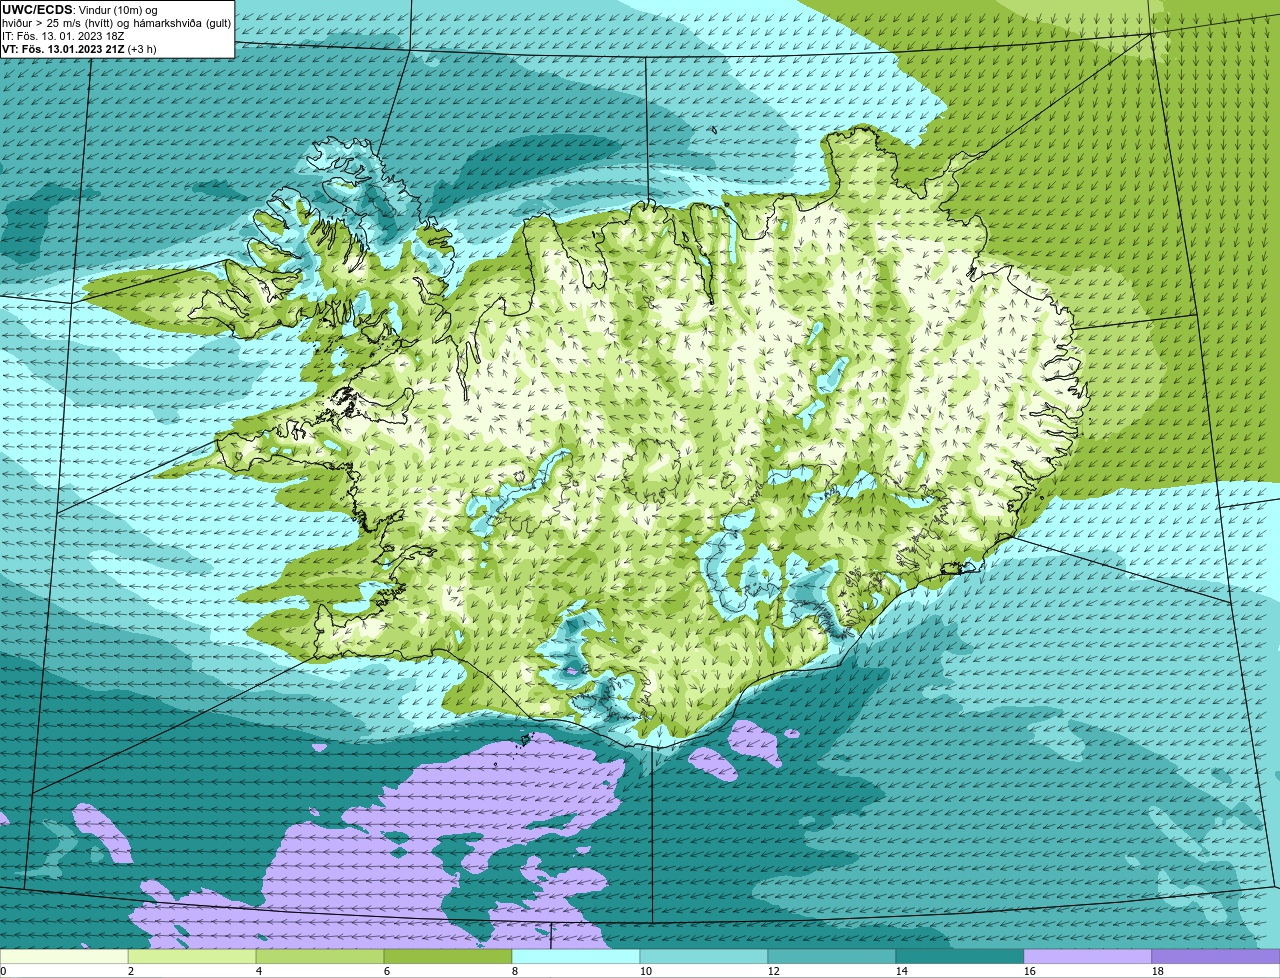Select the '8' tick label on the scale

(x=515, y=971)
